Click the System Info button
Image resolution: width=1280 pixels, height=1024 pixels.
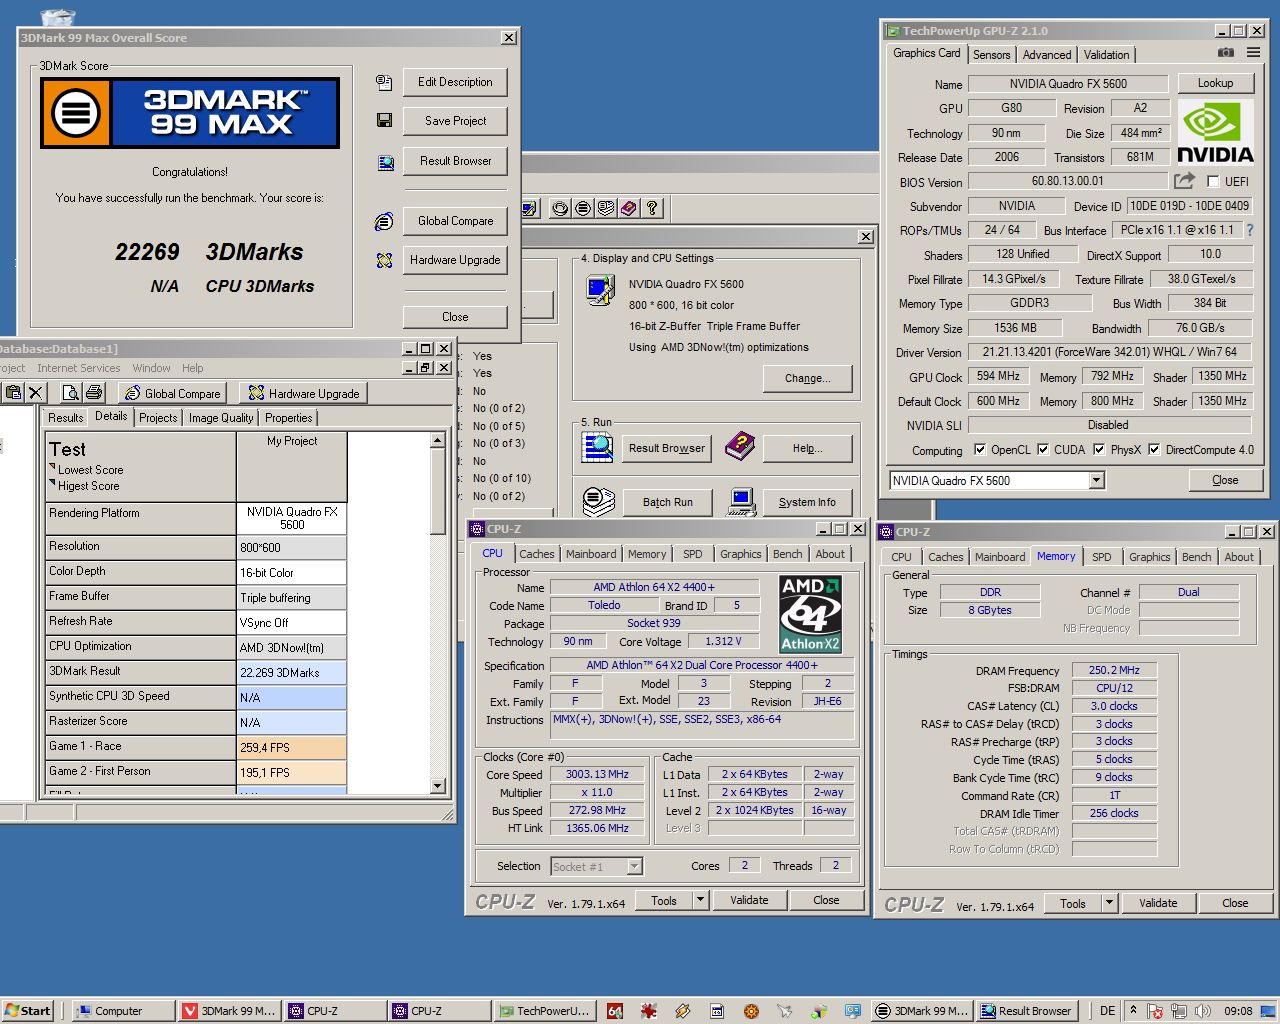807,502
